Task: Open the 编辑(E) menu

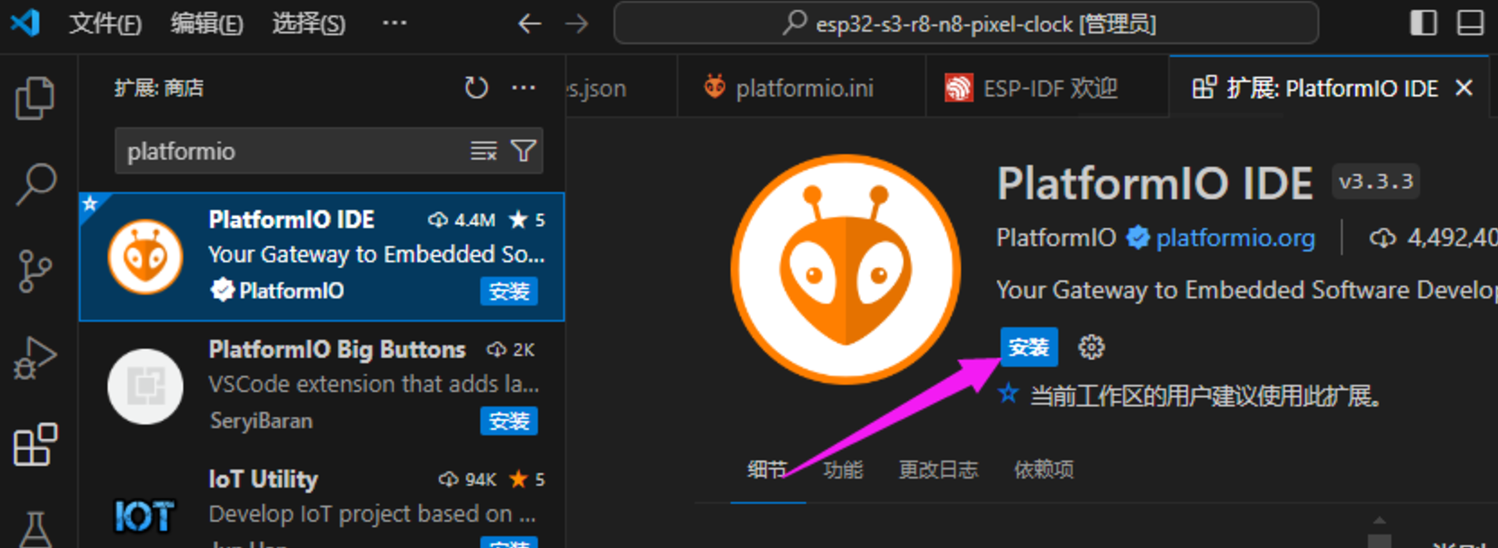Action: [x=206, y=23]
